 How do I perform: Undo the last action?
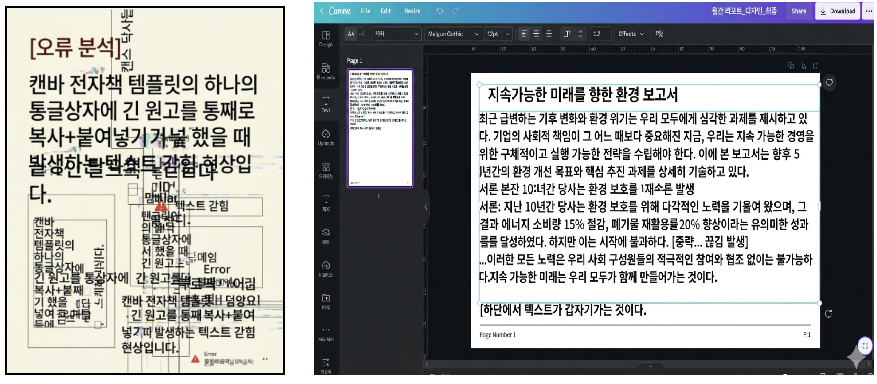440,11
